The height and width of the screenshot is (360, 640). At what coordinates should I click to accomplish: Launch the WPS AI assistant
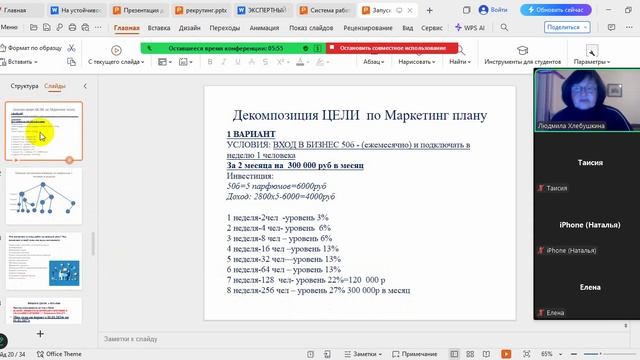(x=470, y=27)
